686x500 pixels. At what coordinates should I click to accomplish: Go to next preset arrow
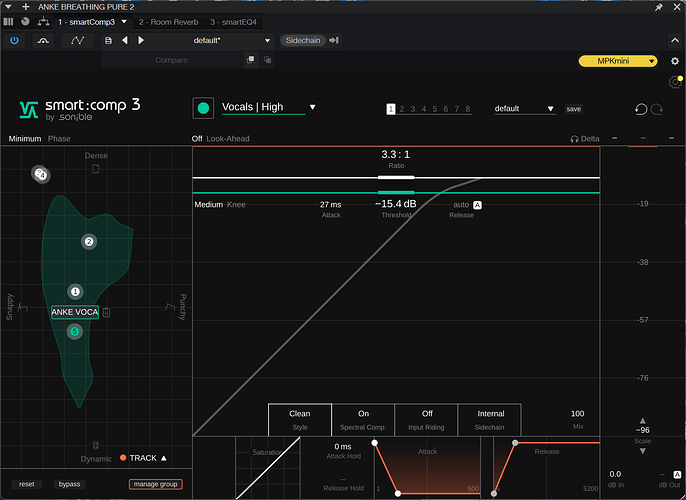point(141,40)
